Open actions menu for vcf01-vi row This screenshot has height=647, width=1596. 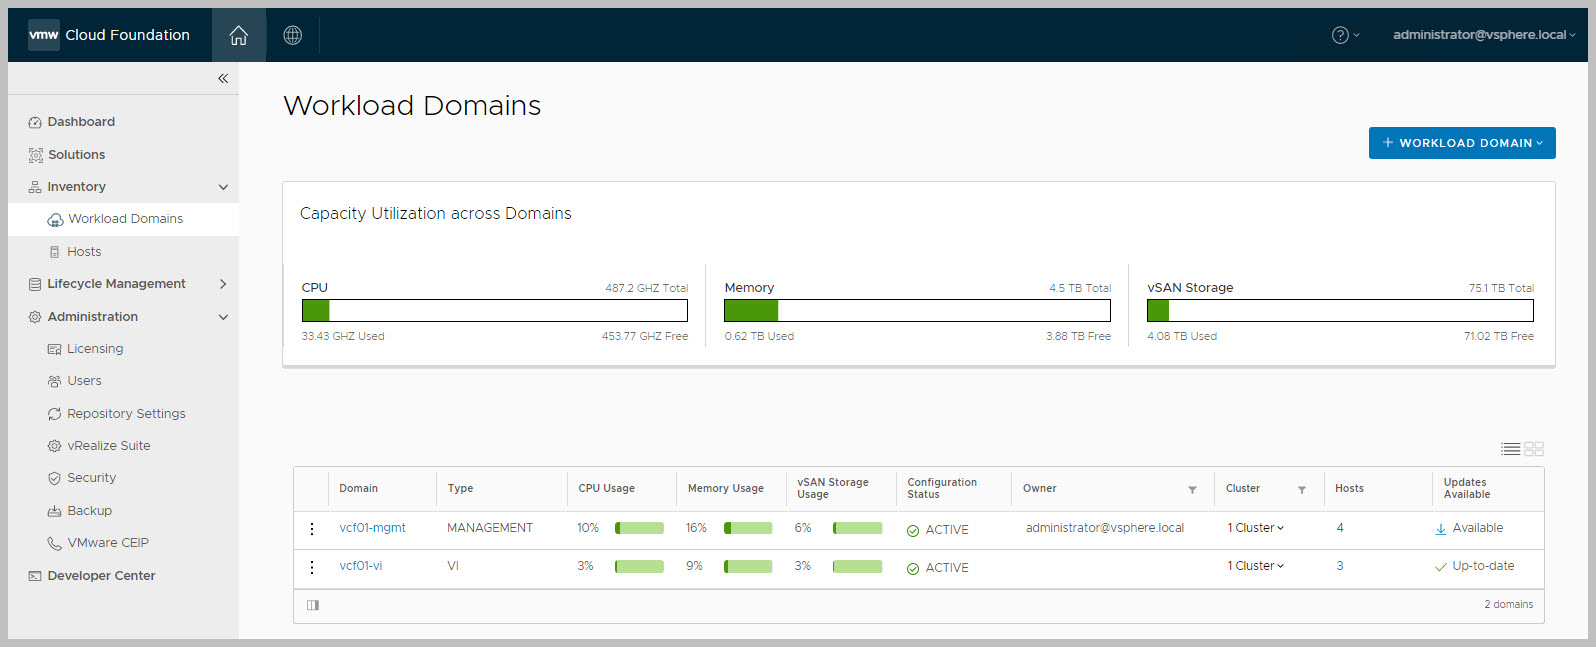click(x=312, y=567)
